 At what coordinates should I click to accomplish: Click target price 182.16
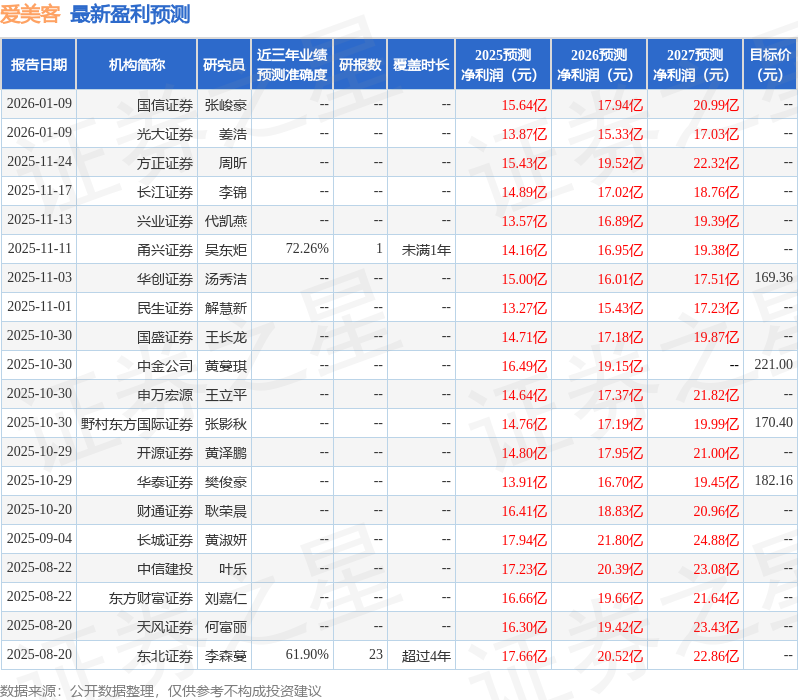click(x=774, y=481)
